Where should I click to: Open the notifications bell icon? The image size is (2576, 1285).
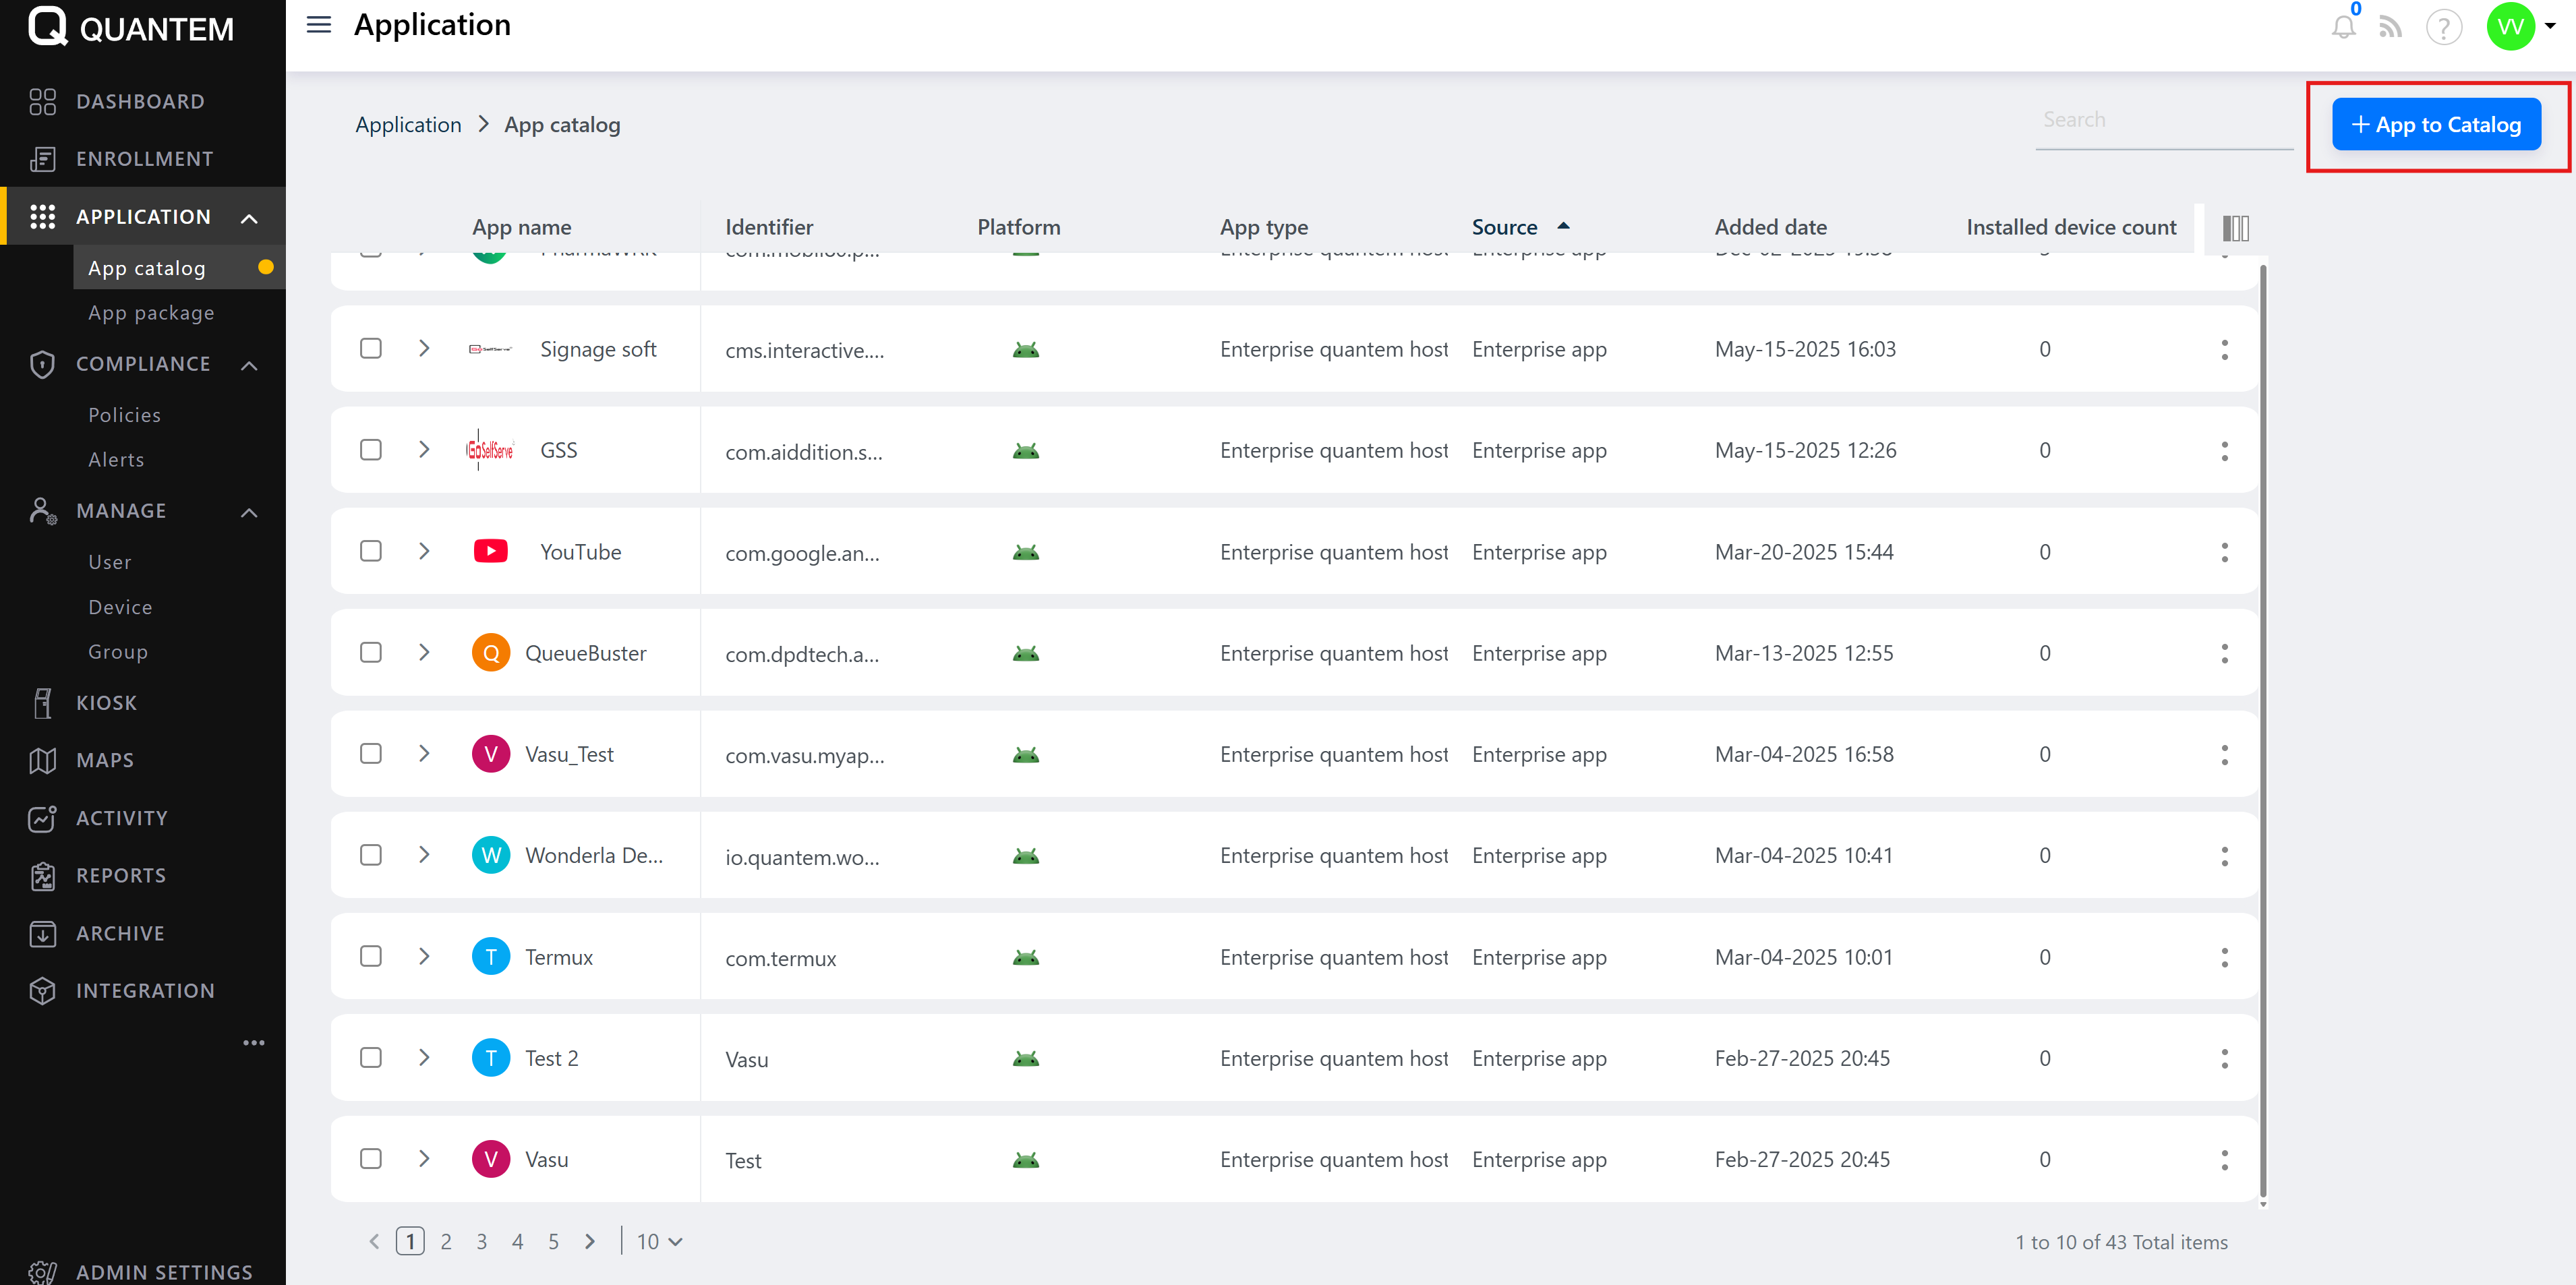[x=2343, y=27]
